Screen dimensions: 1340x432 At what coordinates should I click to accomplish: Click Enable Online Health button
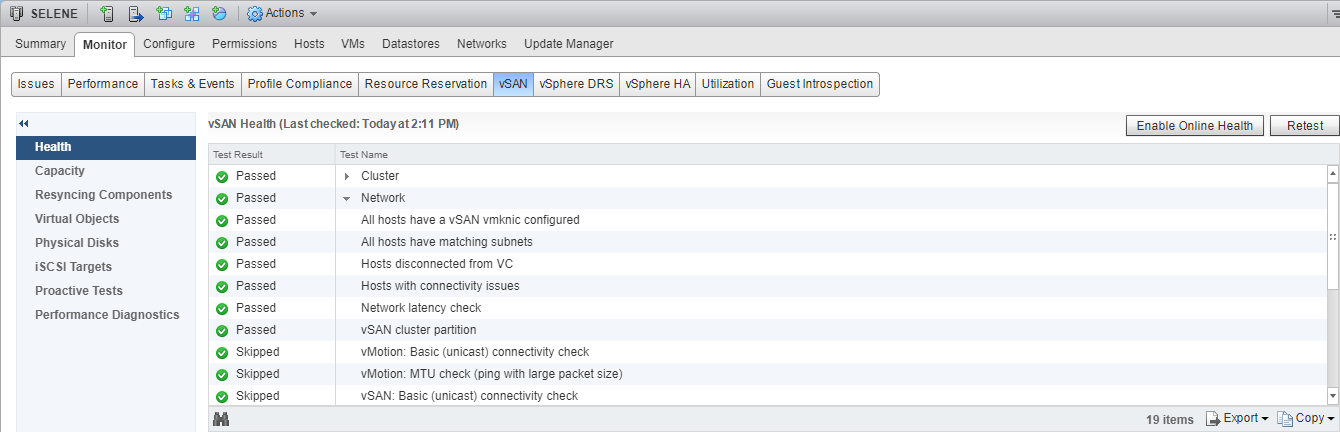pos(1194,126)
